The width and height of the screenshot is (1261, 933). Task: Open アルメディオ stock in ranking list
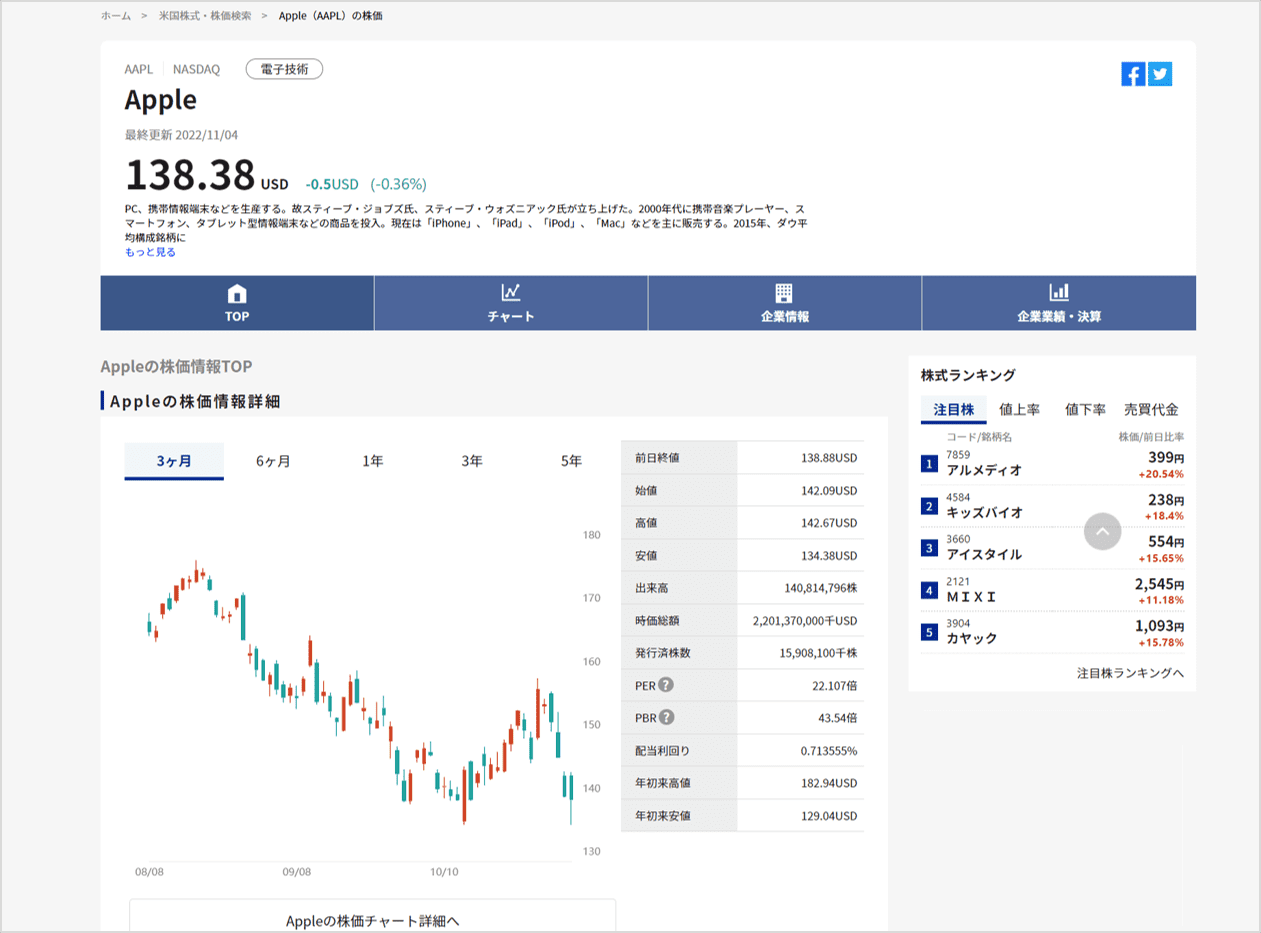pos(984,470)
